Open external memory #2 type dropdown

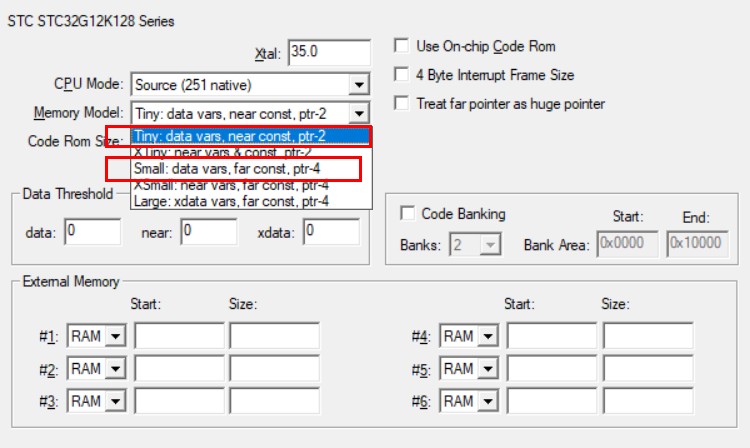pyautogui.click(x=115, y=369)
